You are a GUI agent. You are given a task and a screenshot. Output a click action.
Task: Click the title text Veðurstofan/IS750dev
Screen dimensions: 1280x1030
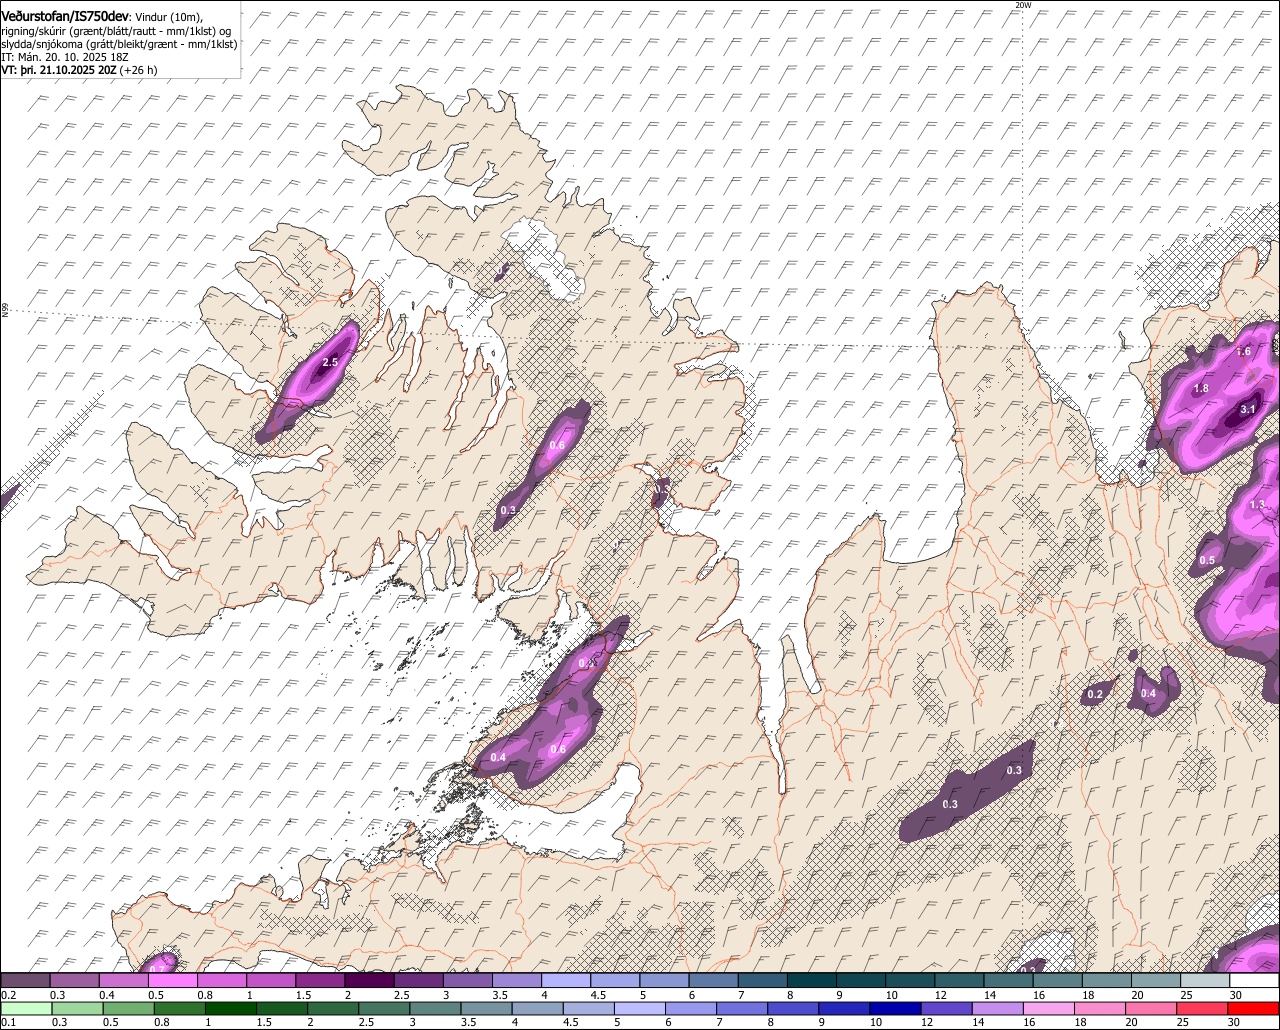[x=65, y=16]
